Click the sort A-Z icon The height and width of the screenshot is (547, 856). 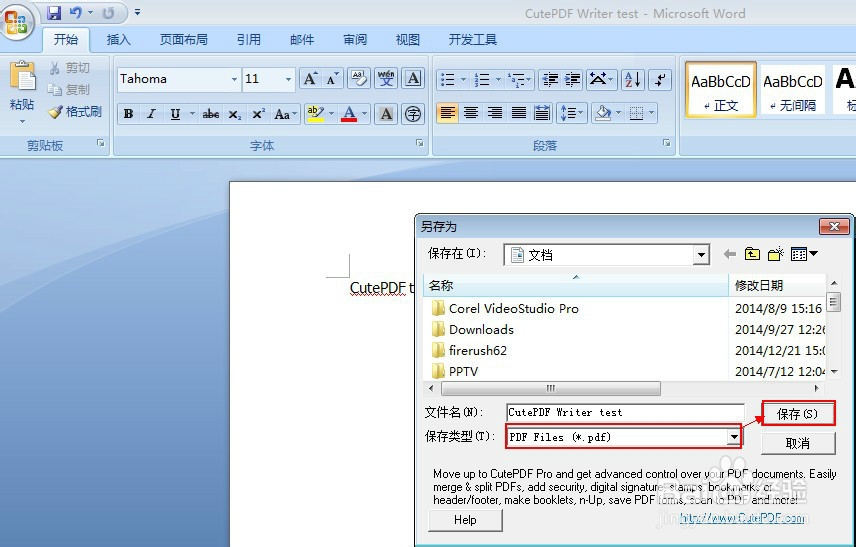[x=633, y=80]
